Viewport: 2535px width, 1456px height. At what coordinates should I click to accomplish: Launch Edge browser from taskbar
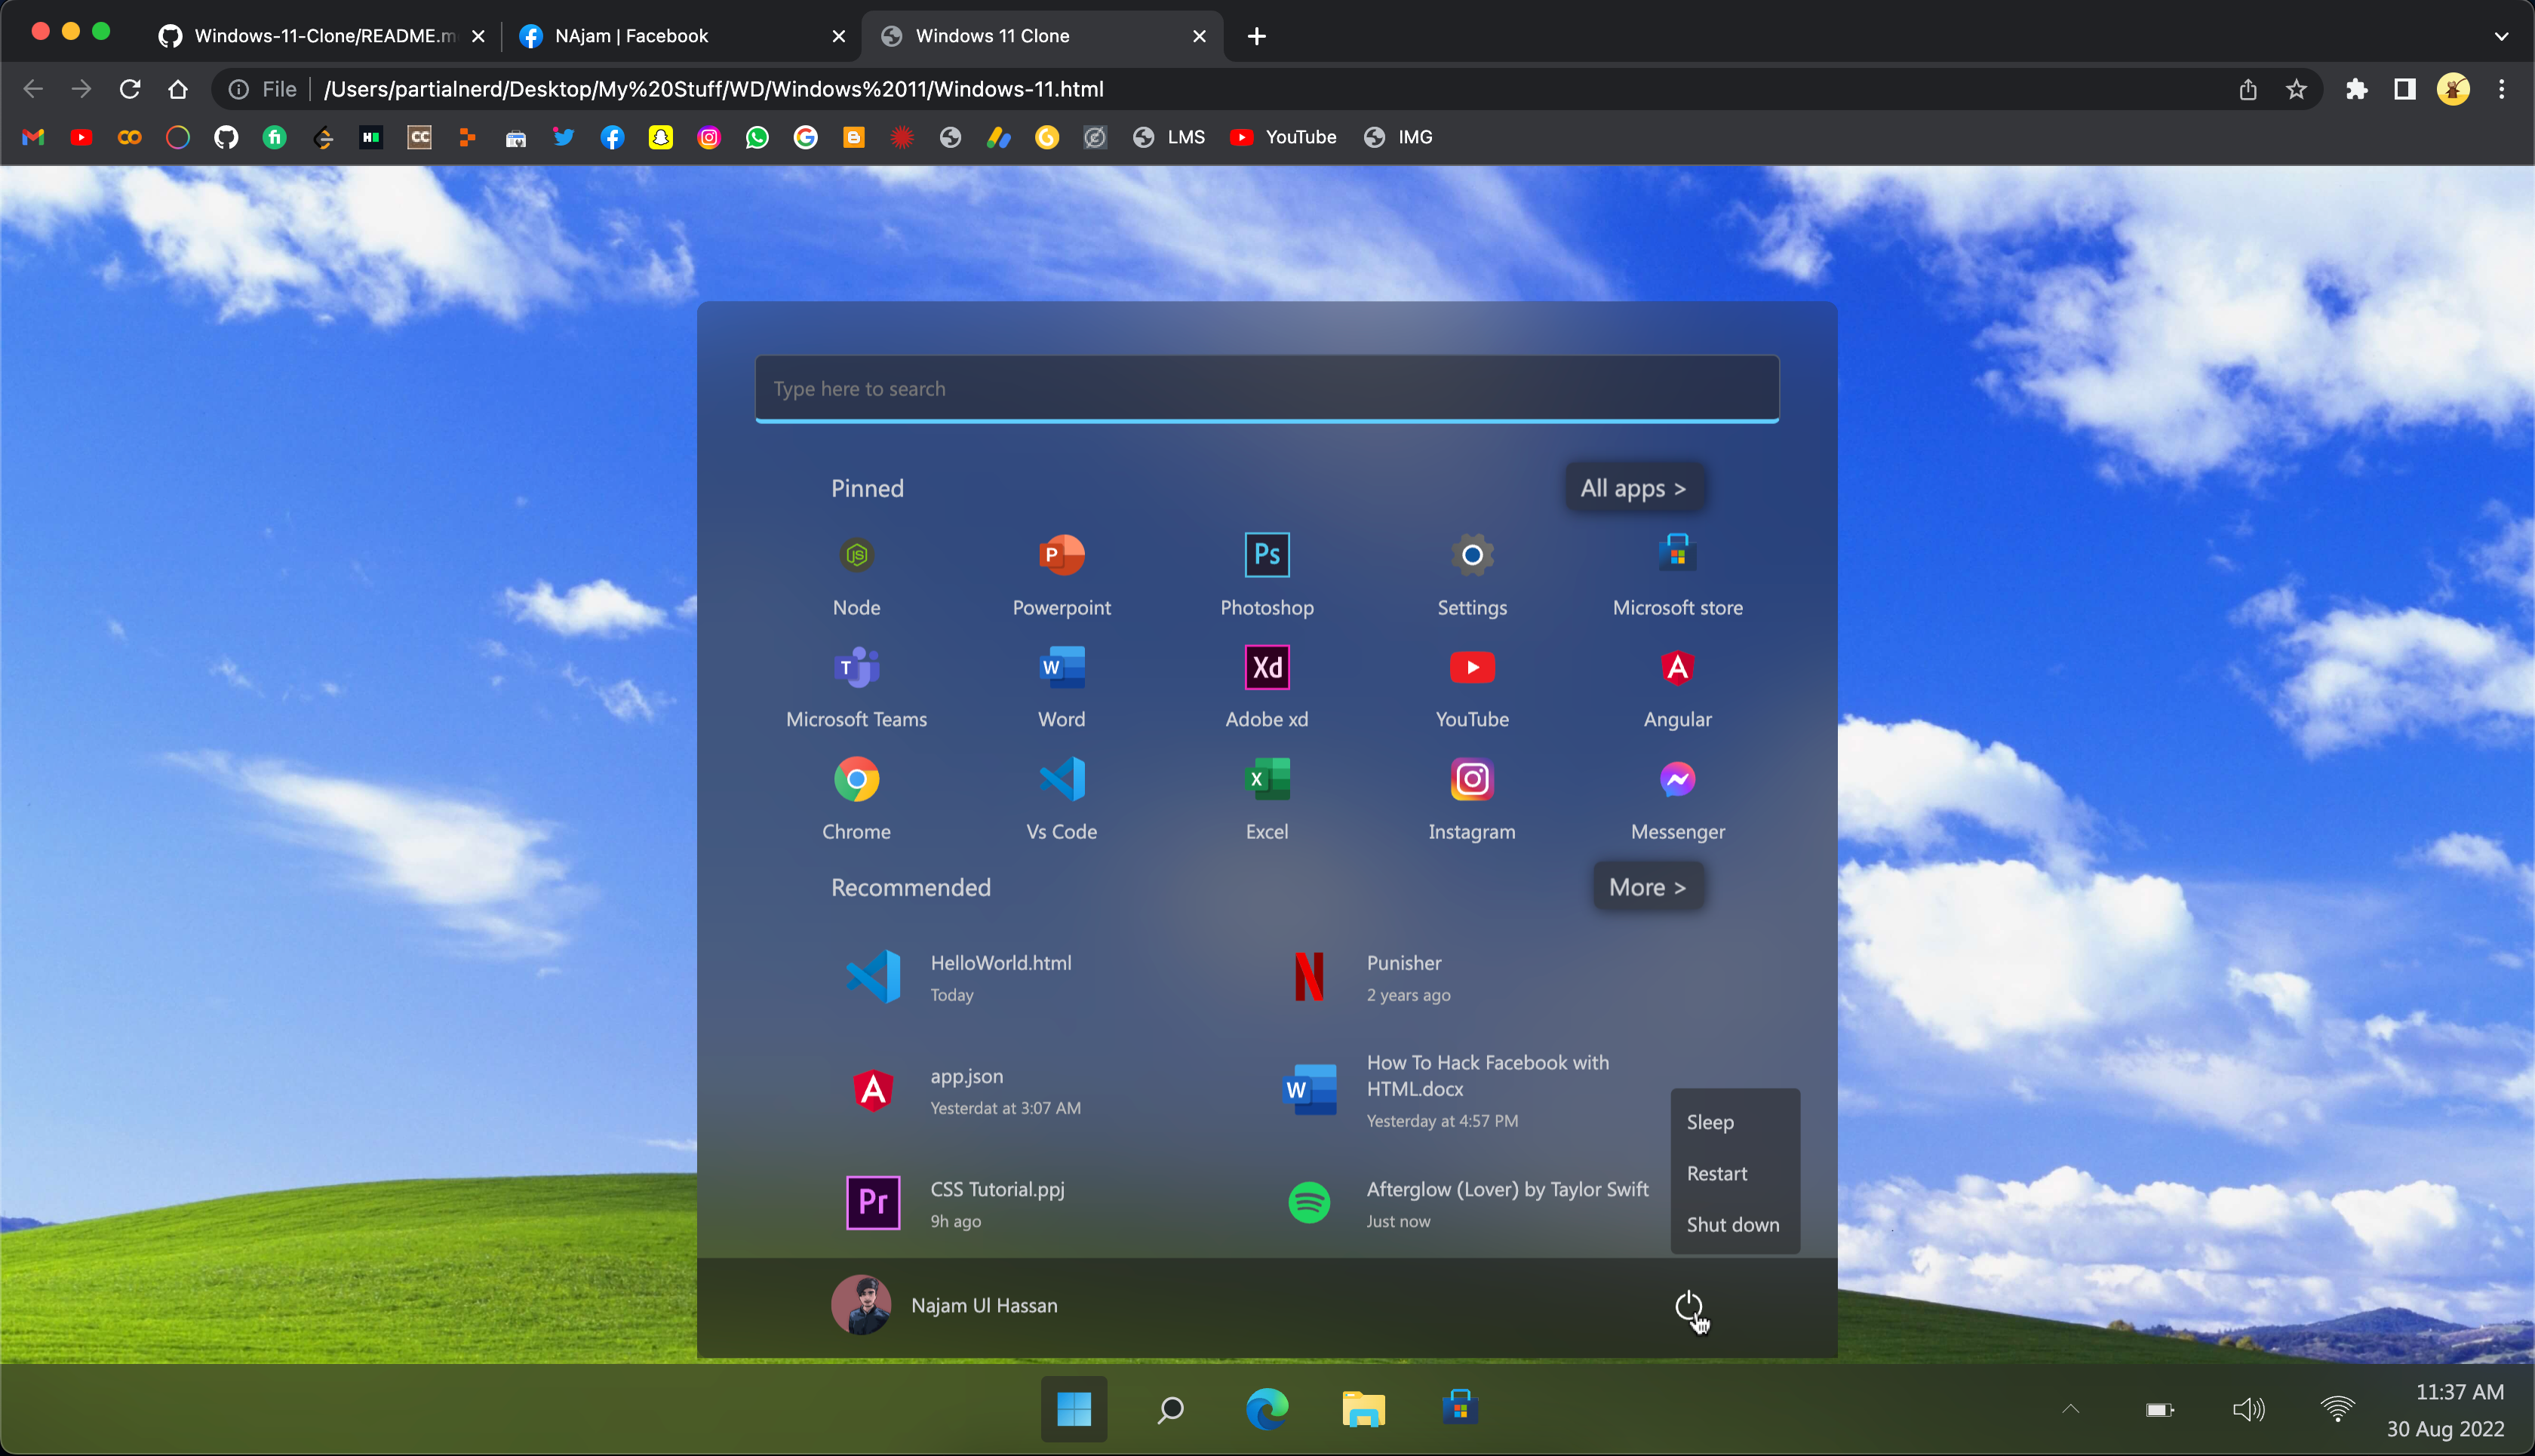(1266, 1409)
